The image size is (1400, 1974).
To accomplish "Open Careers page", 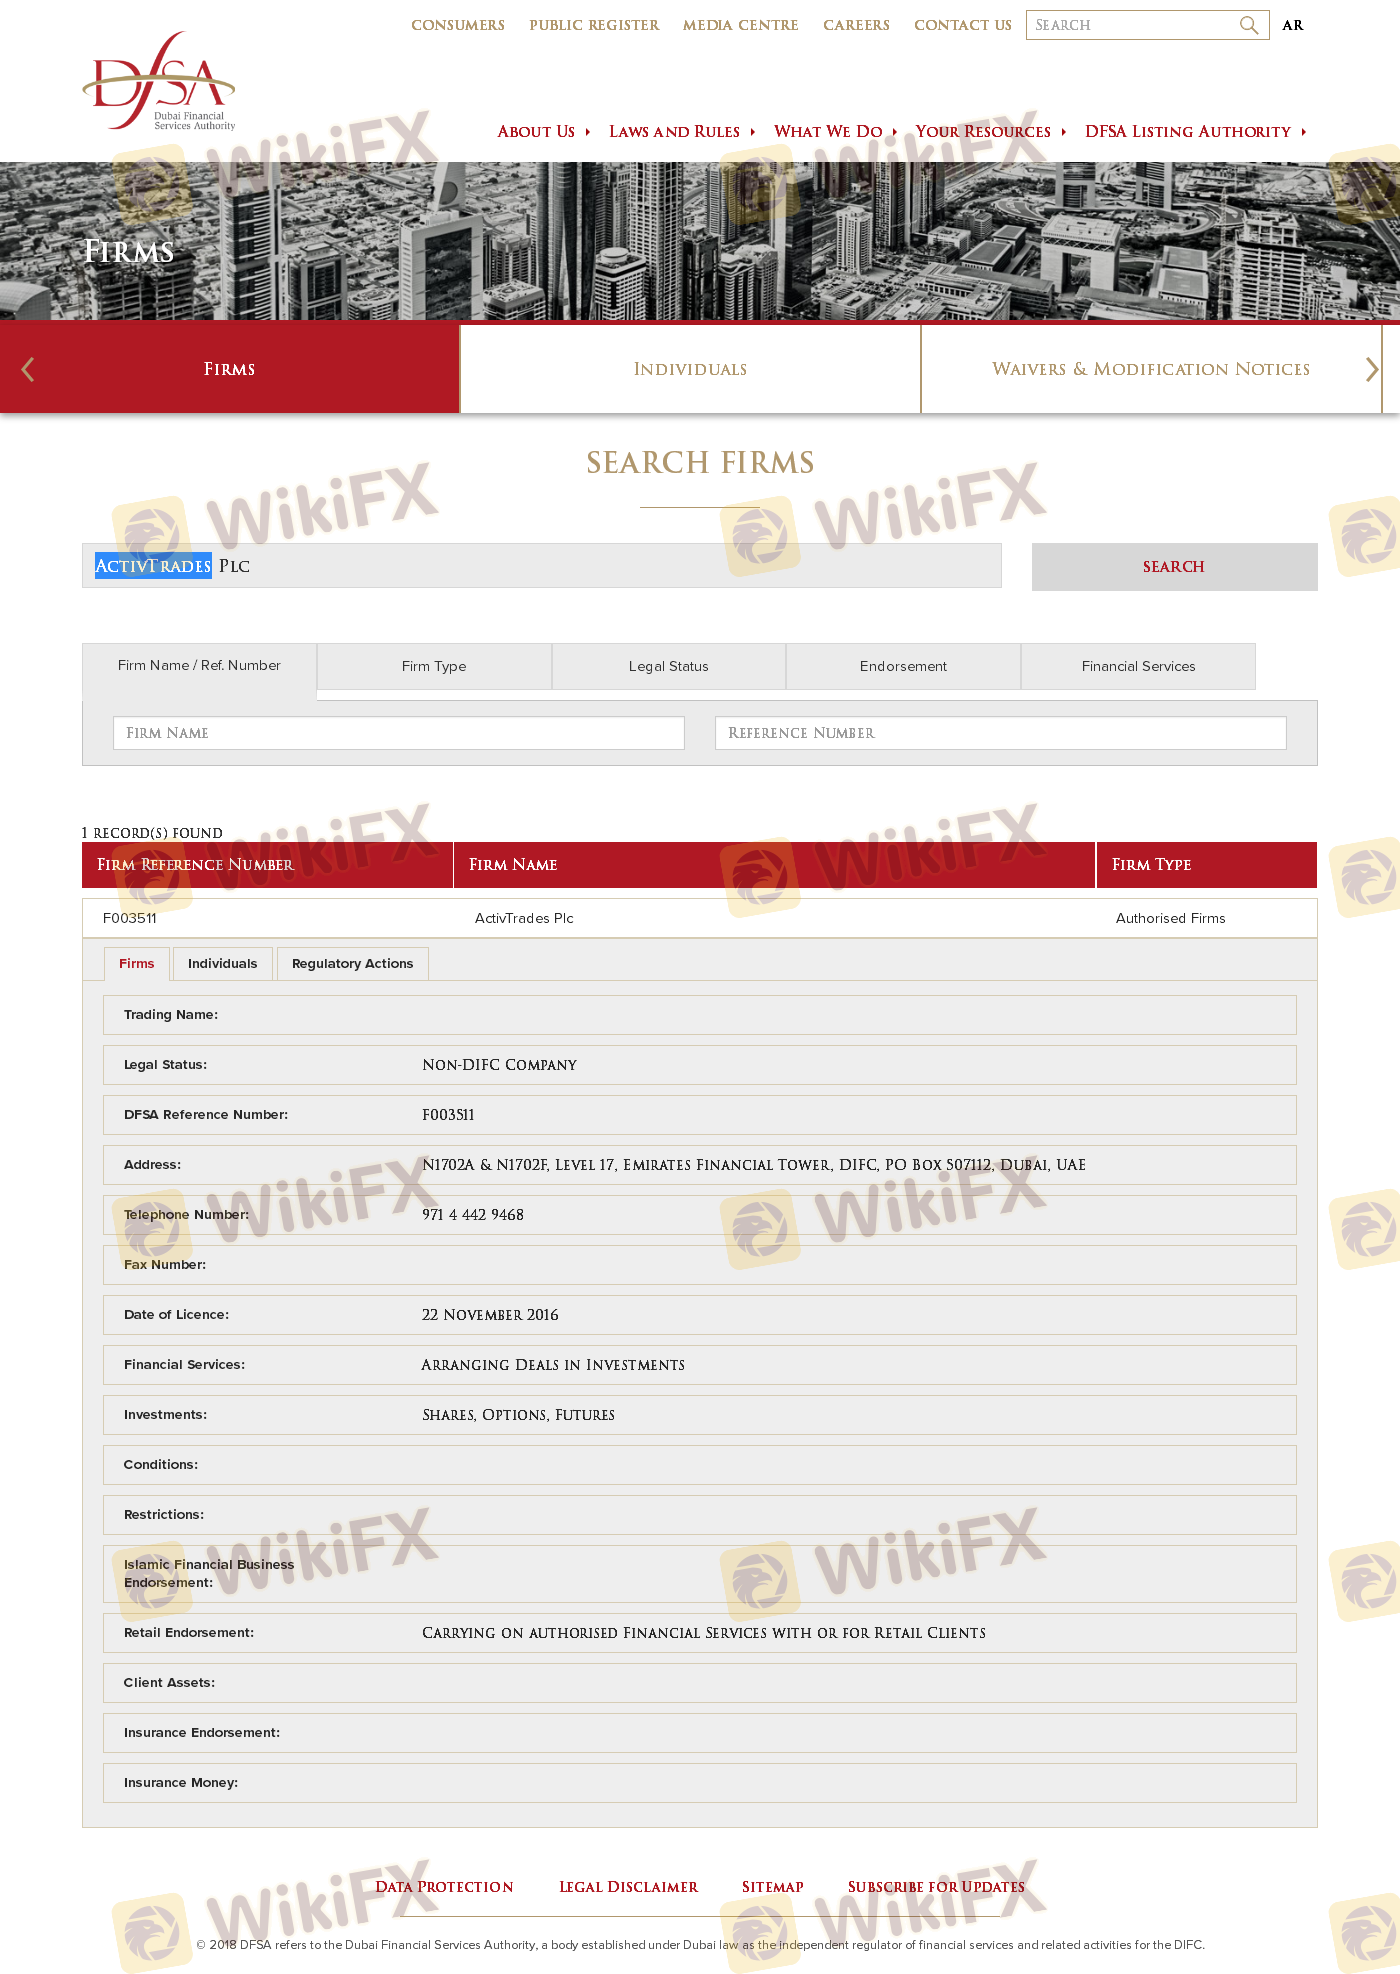I will (856, 25).
